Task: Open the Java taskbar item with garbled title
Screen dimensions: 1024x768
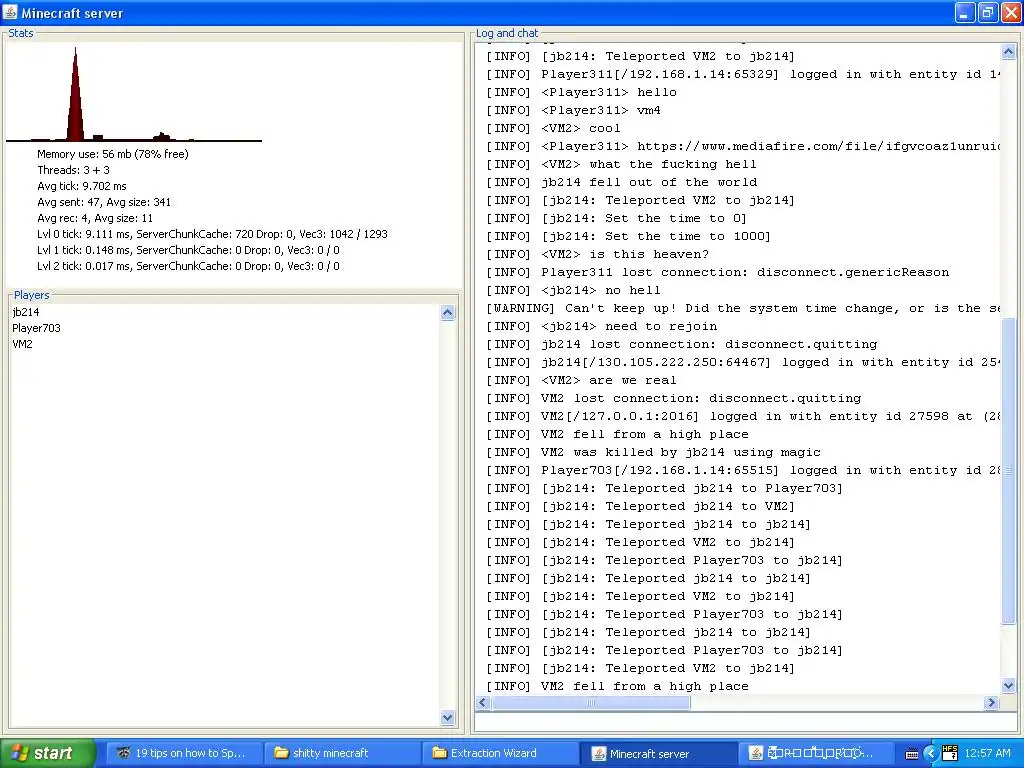Action: point(818,753)
